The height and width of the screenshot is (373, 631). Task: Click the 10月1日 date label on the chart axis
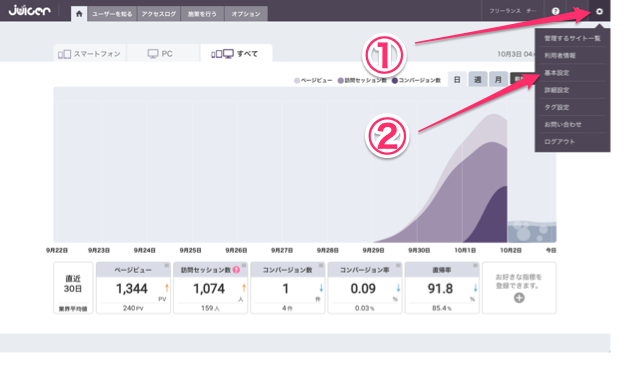(x=465, y=250)
